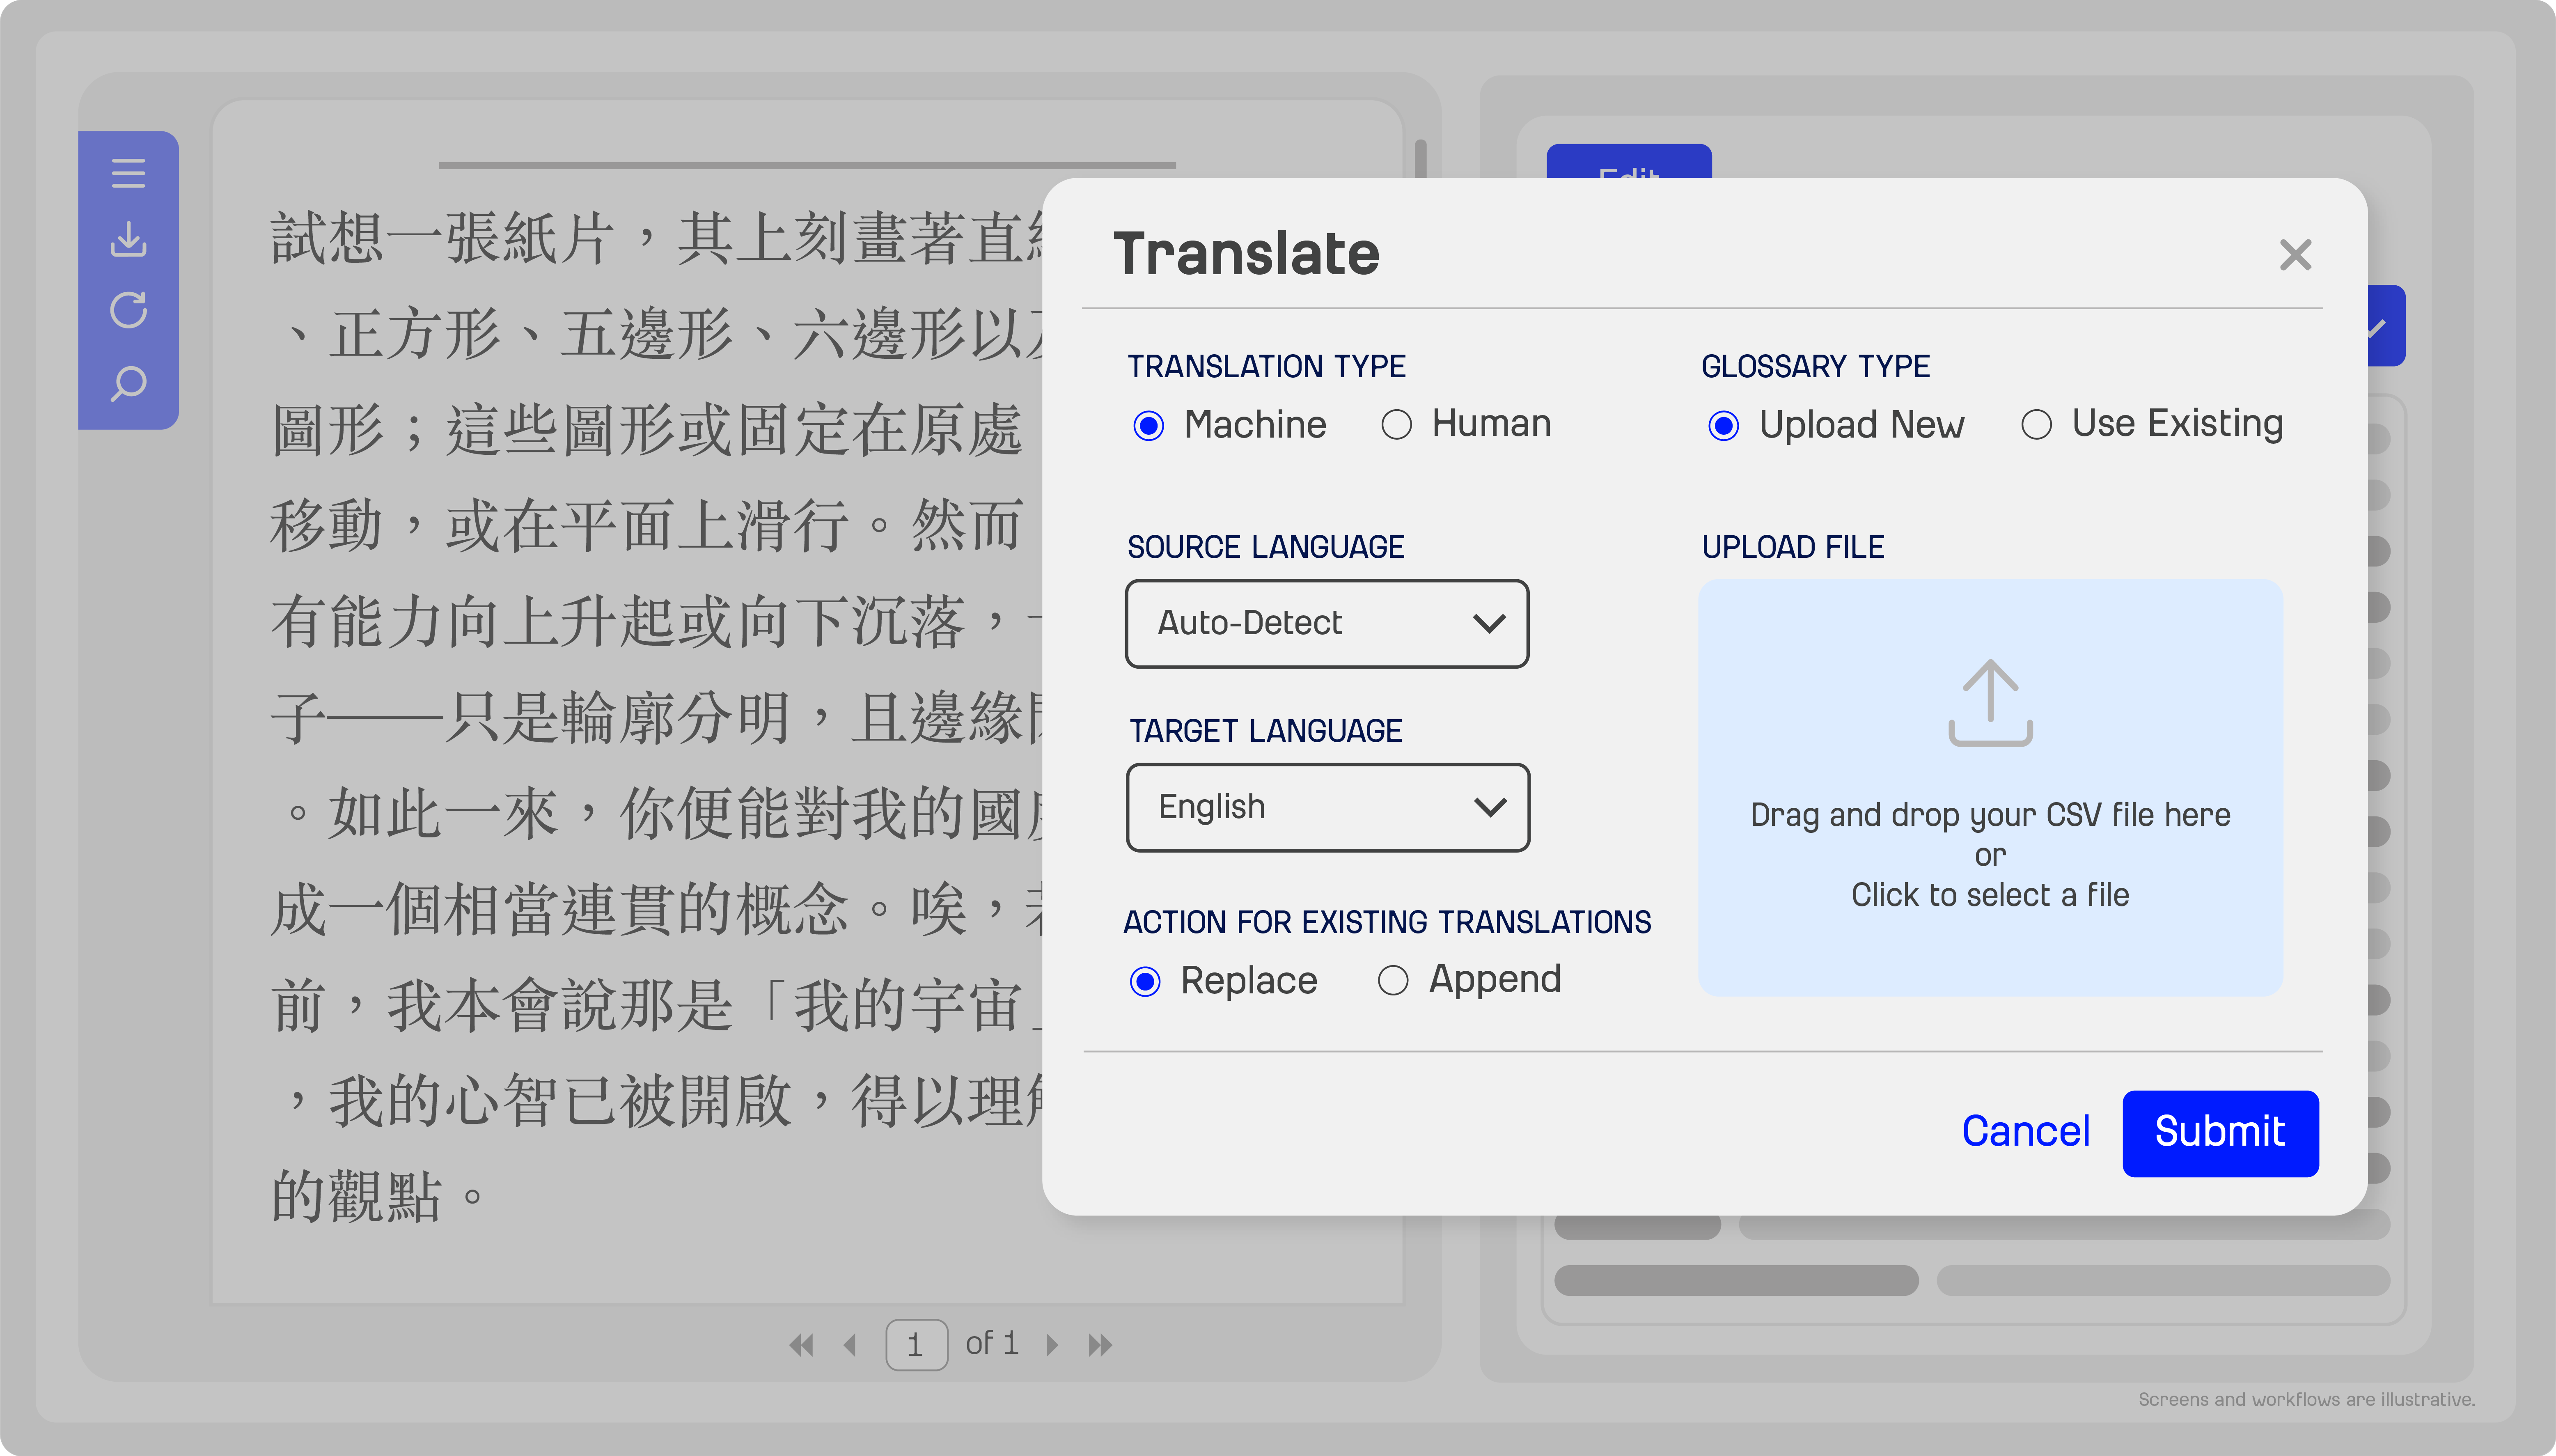This screenshot has height=1456, width=2556.
Task: Choose Use Existing glossary type
Action: (2036, 424)
